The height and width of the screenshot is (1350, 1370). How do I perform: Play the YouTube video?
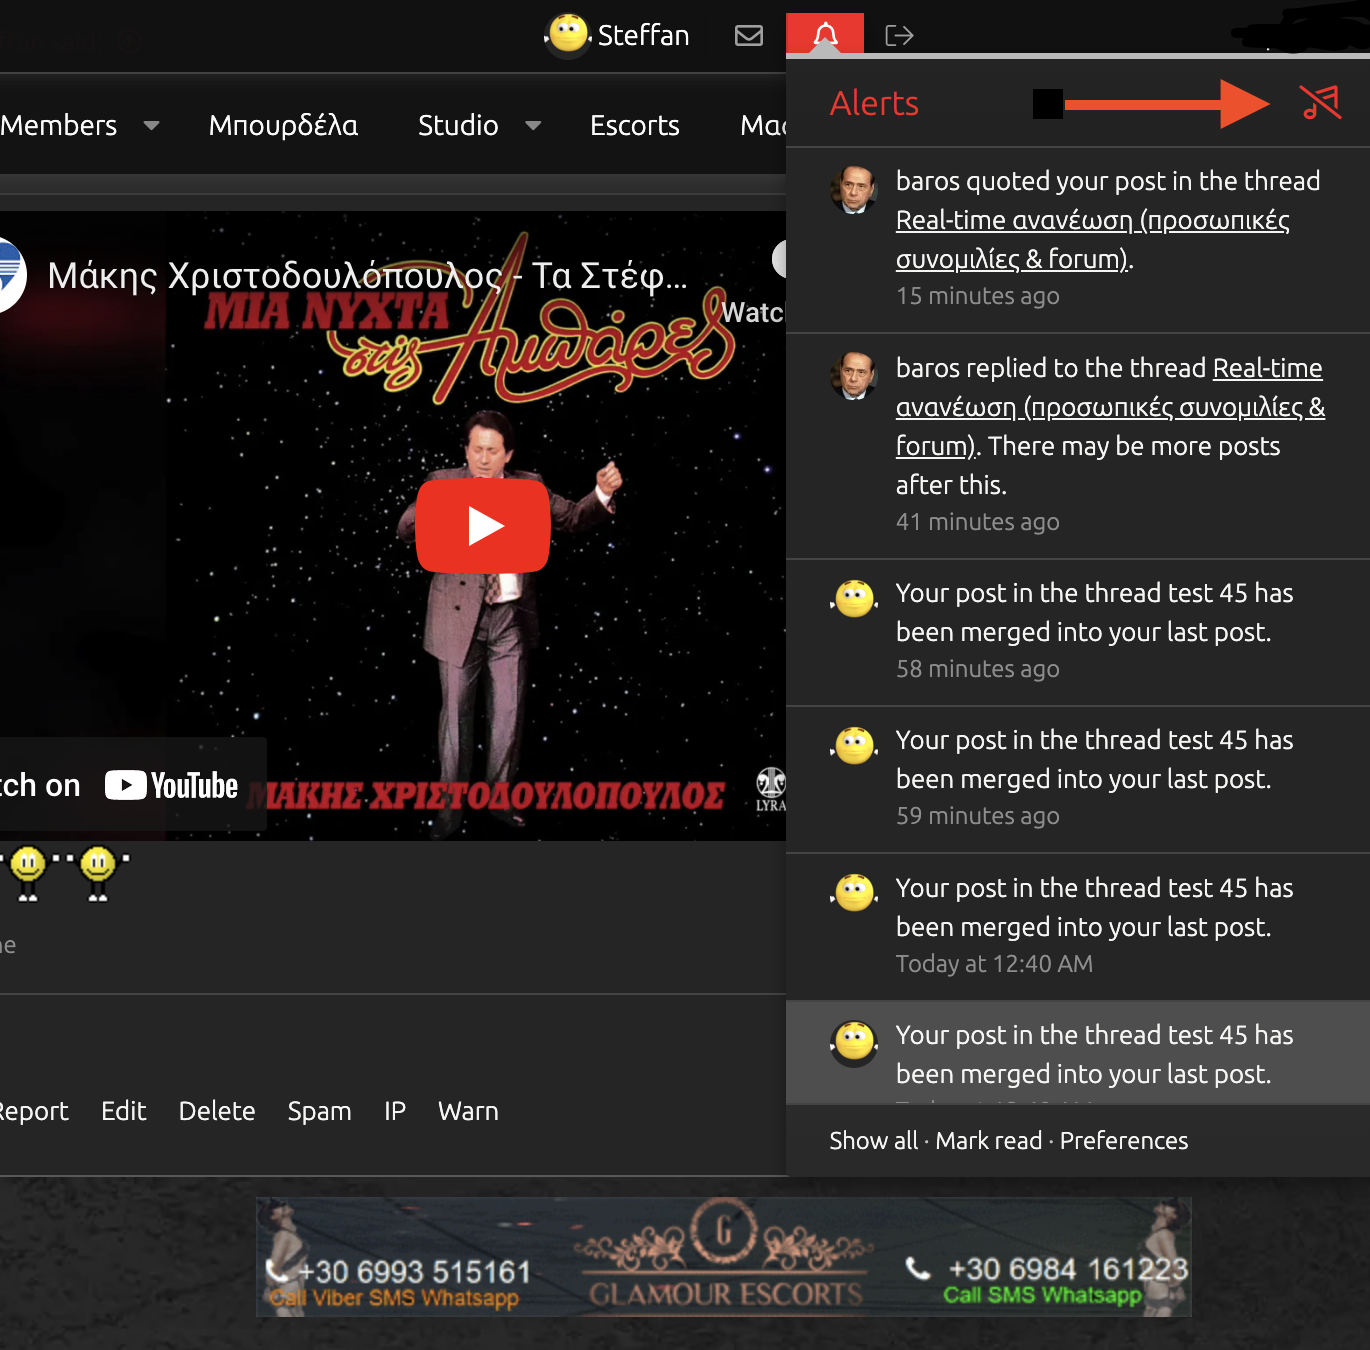click(x=483, y=526)
